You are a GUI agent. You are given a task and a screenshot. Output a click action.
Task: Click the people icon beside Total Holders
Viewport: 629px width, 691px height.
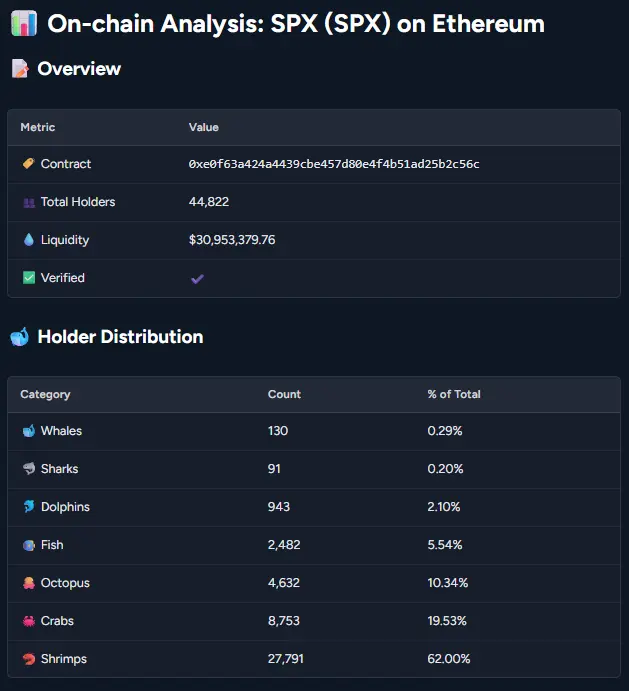coord(29,202)
